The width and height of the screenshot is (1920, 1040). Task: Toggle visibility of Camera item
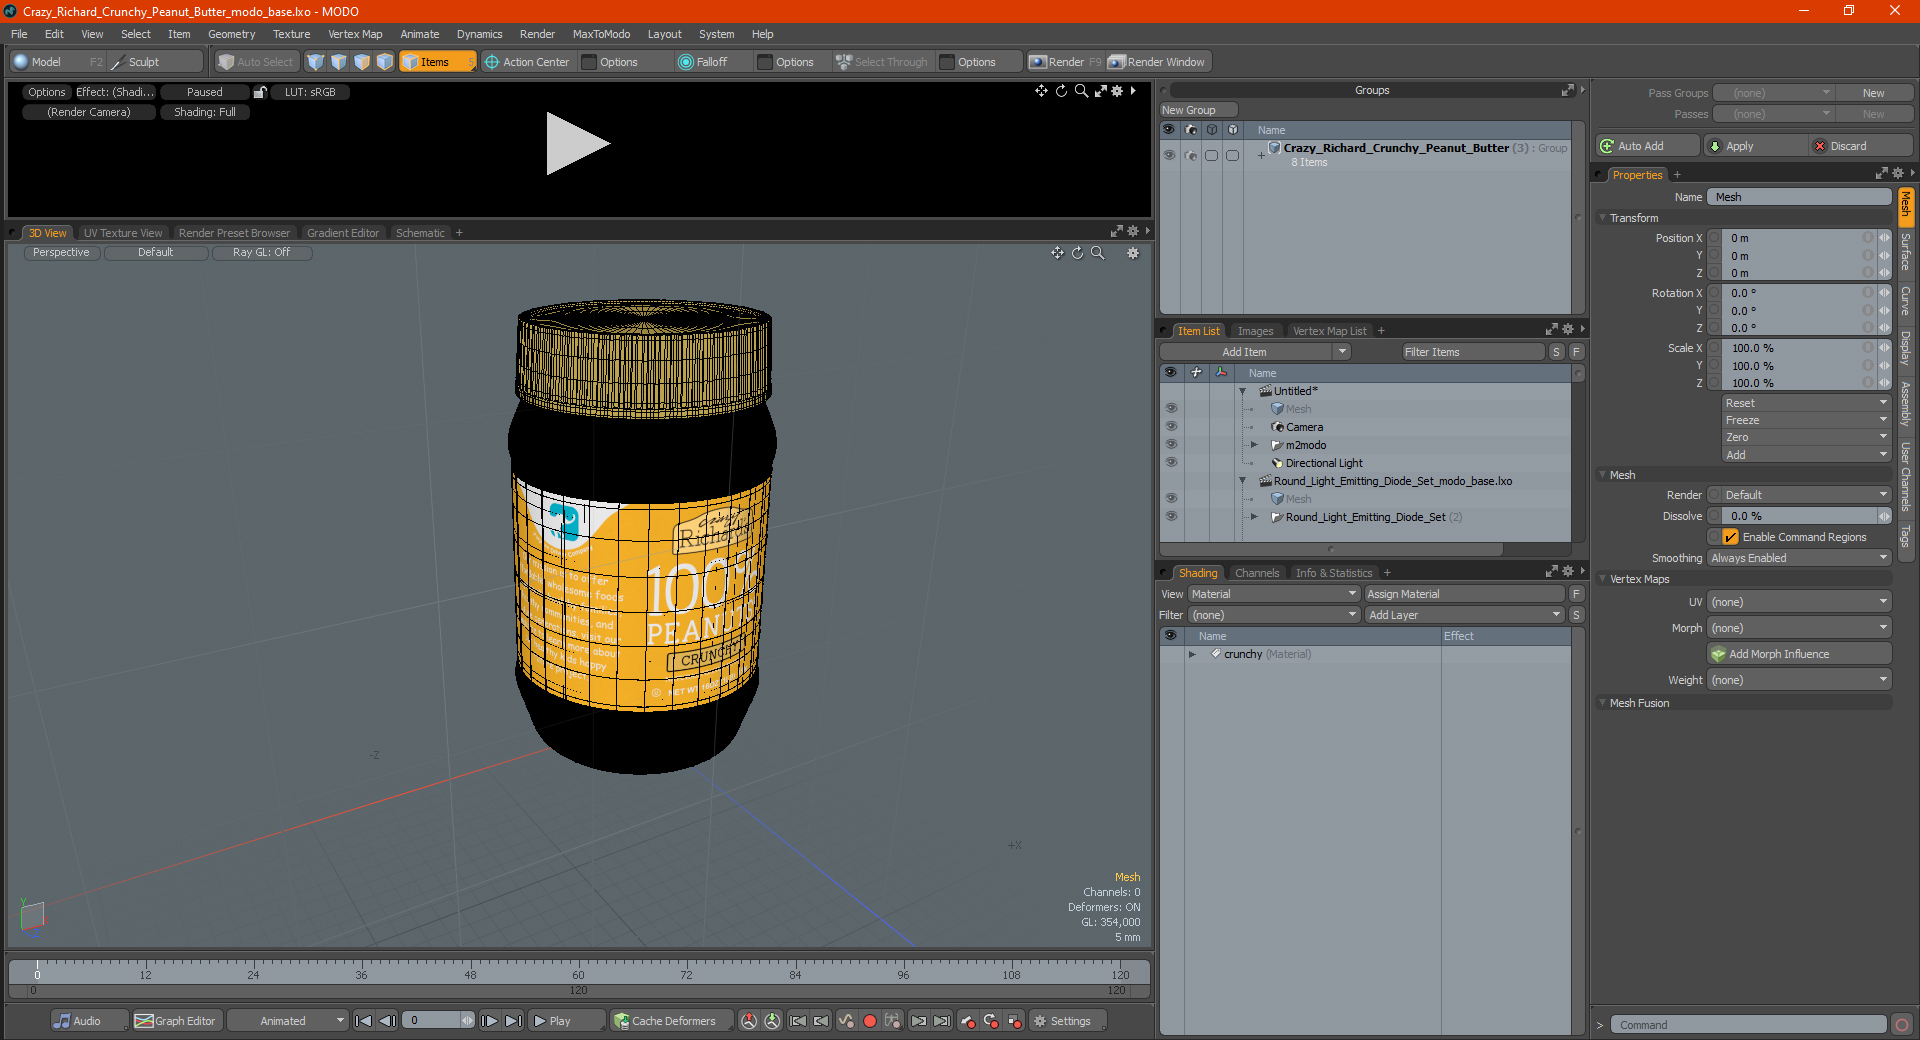1171,427
